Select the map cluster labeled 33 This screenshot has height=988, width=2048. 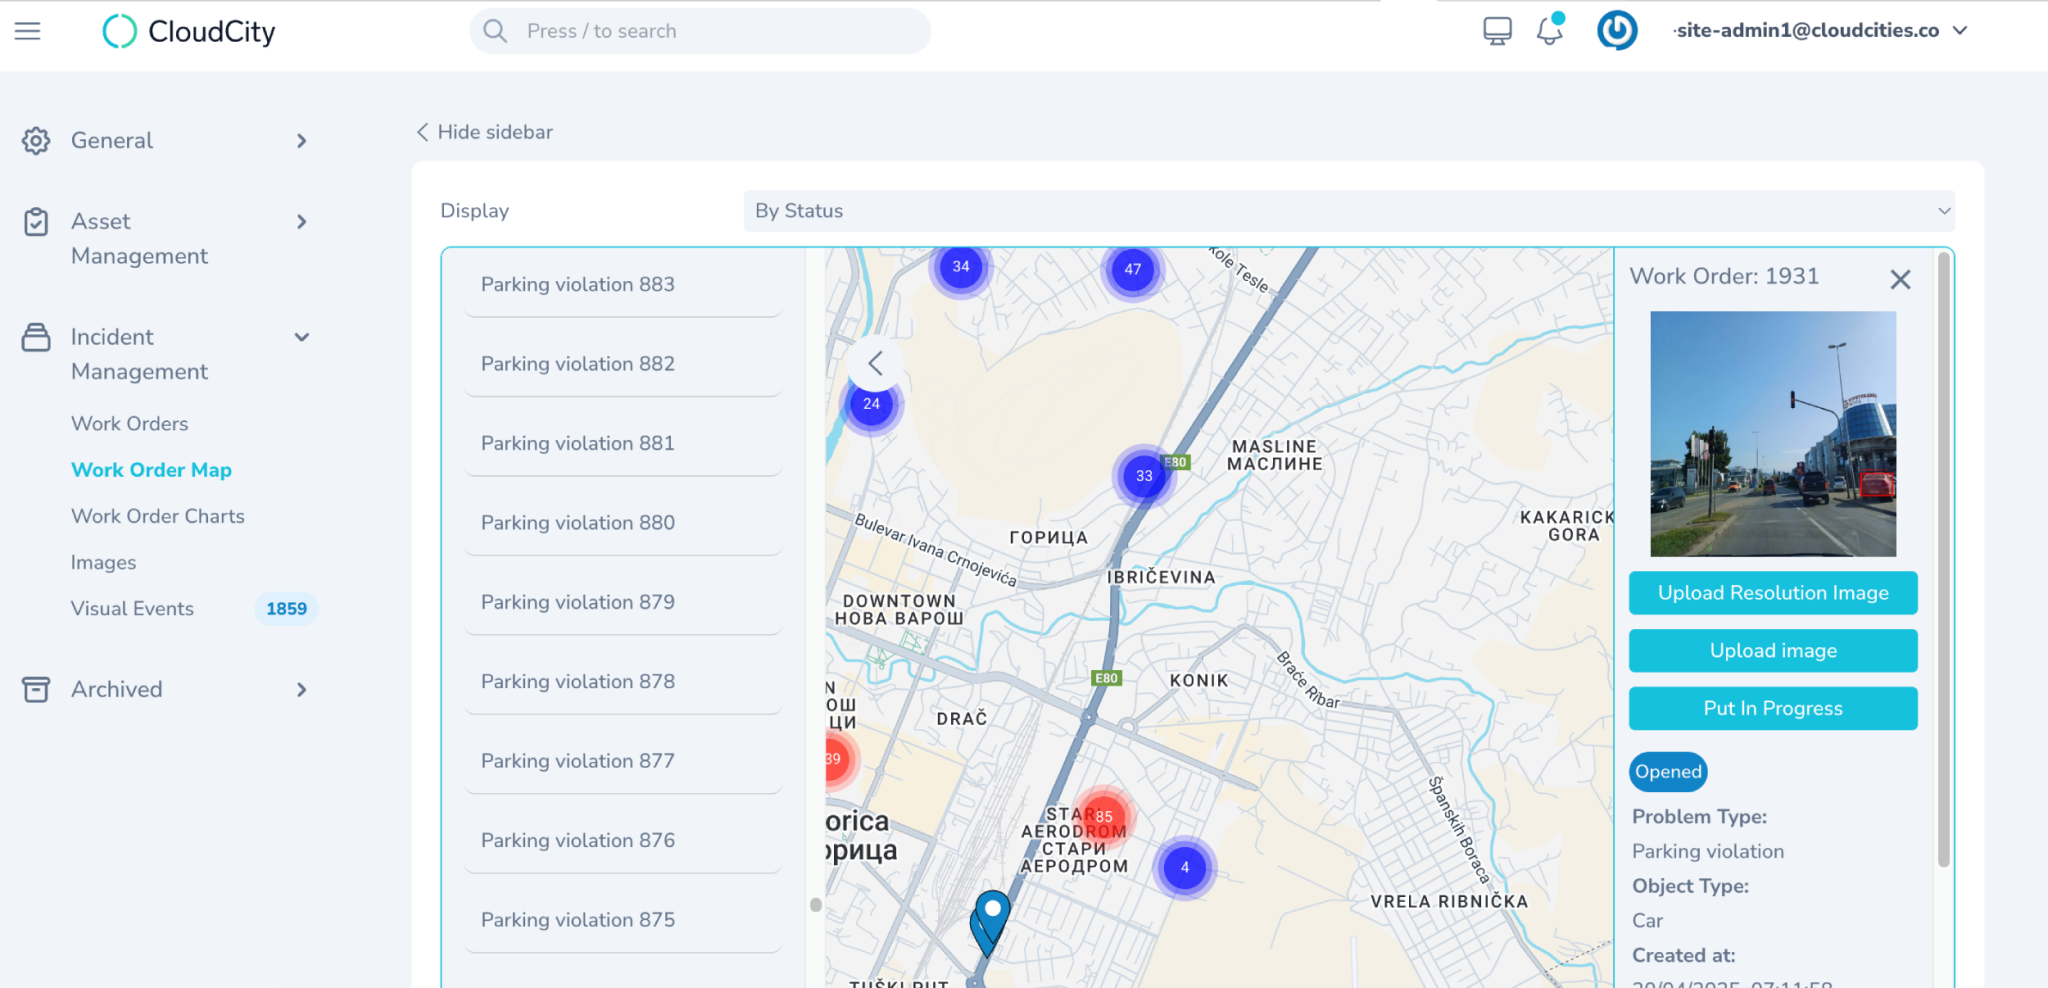click(x=1144, y=476)
